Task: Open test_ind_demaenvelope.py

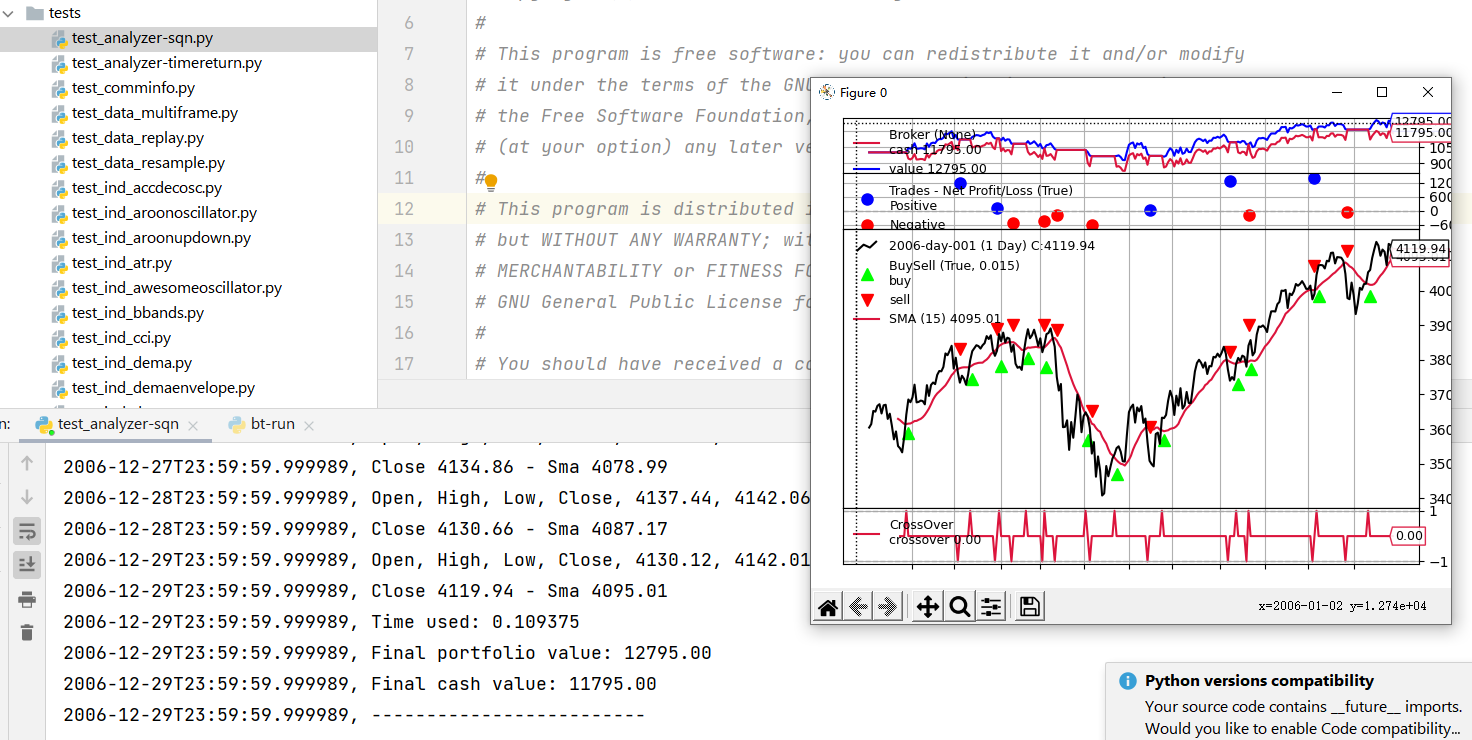Action: coord(163,388)
